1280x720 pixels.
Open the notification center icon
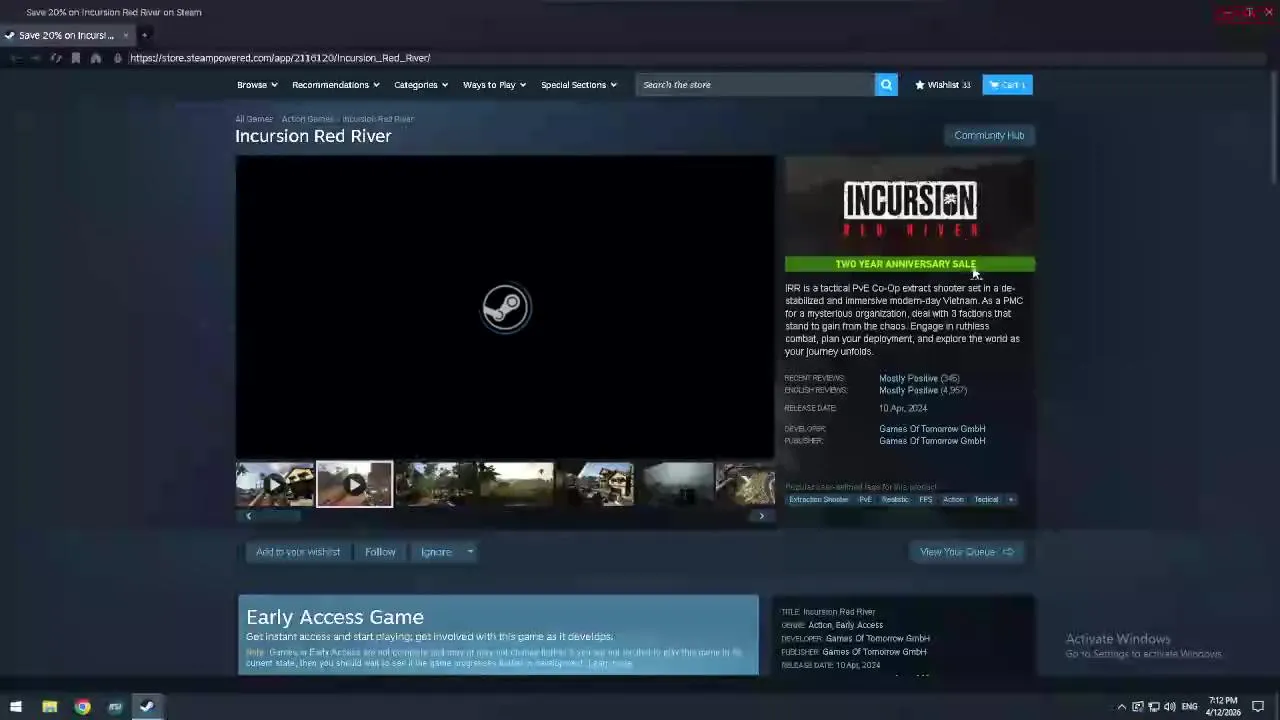coord(1258,707)
